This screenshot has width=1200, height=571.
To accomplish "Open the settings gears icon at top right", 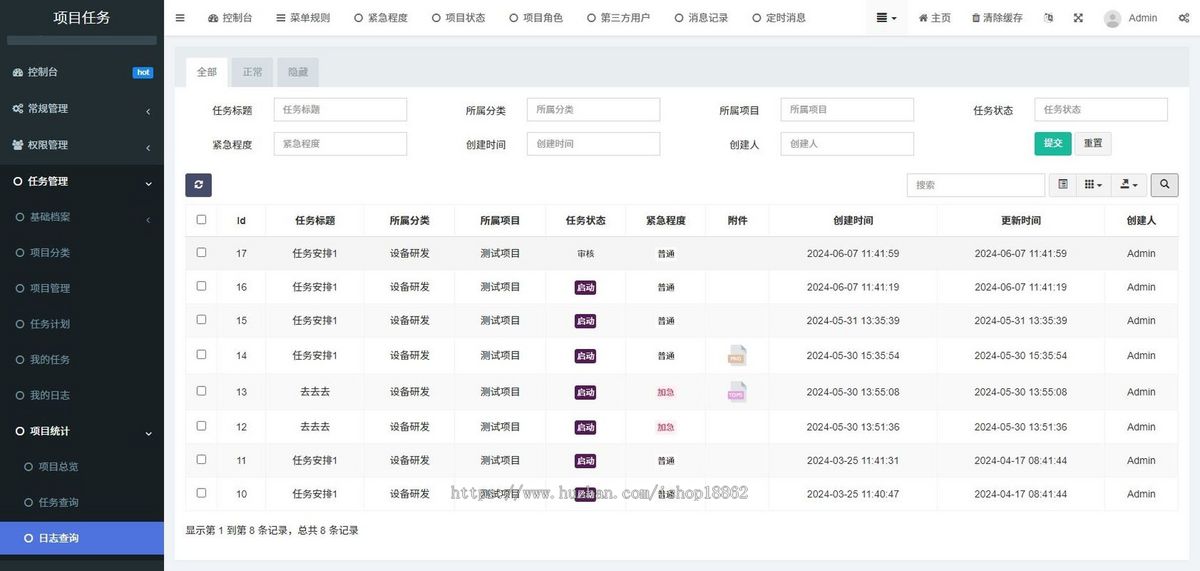I will point(1184,18).
